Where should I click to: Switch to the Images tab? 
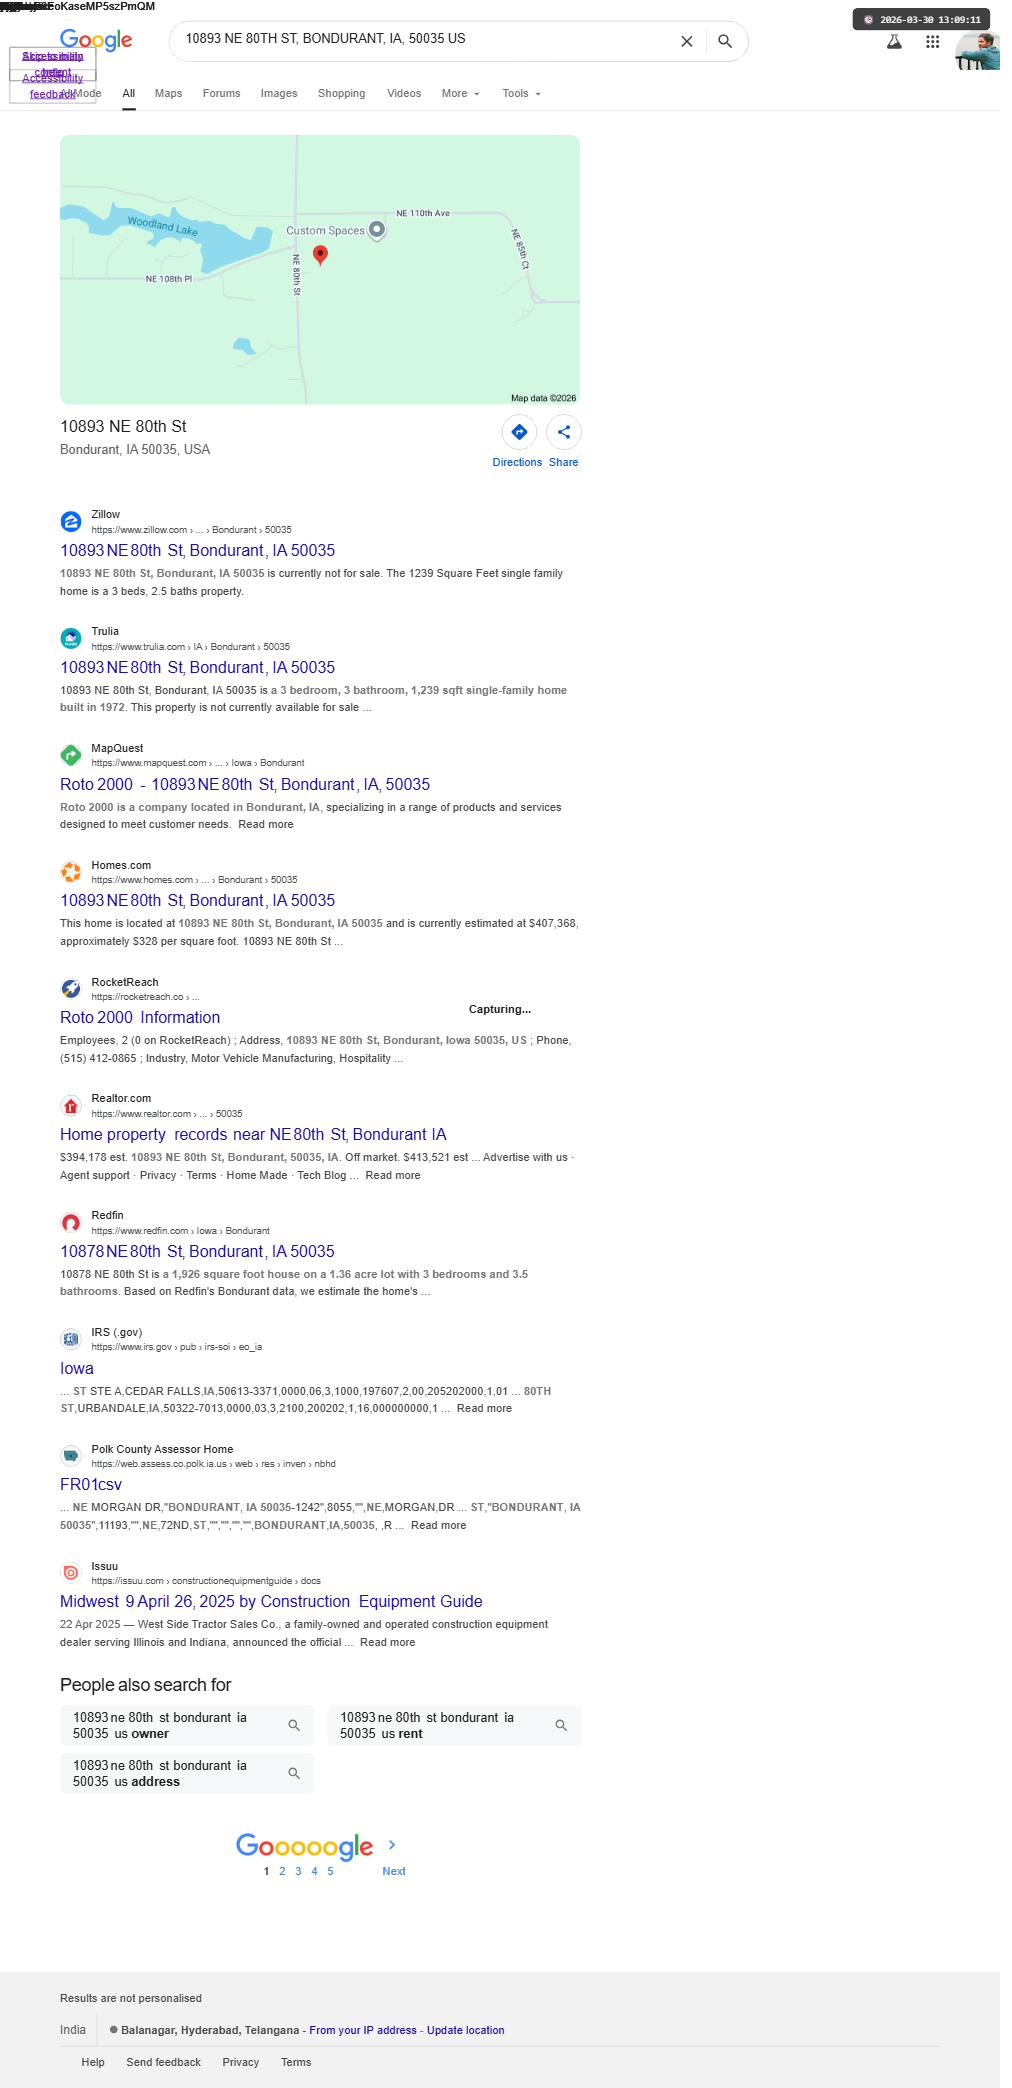click(279, 94)
